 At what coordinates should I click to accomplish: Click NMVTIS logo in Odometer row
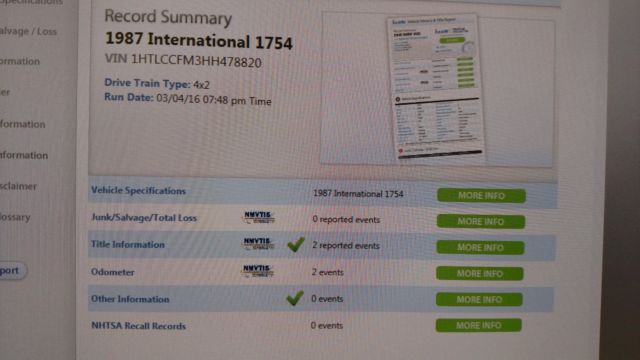[257, 271]
